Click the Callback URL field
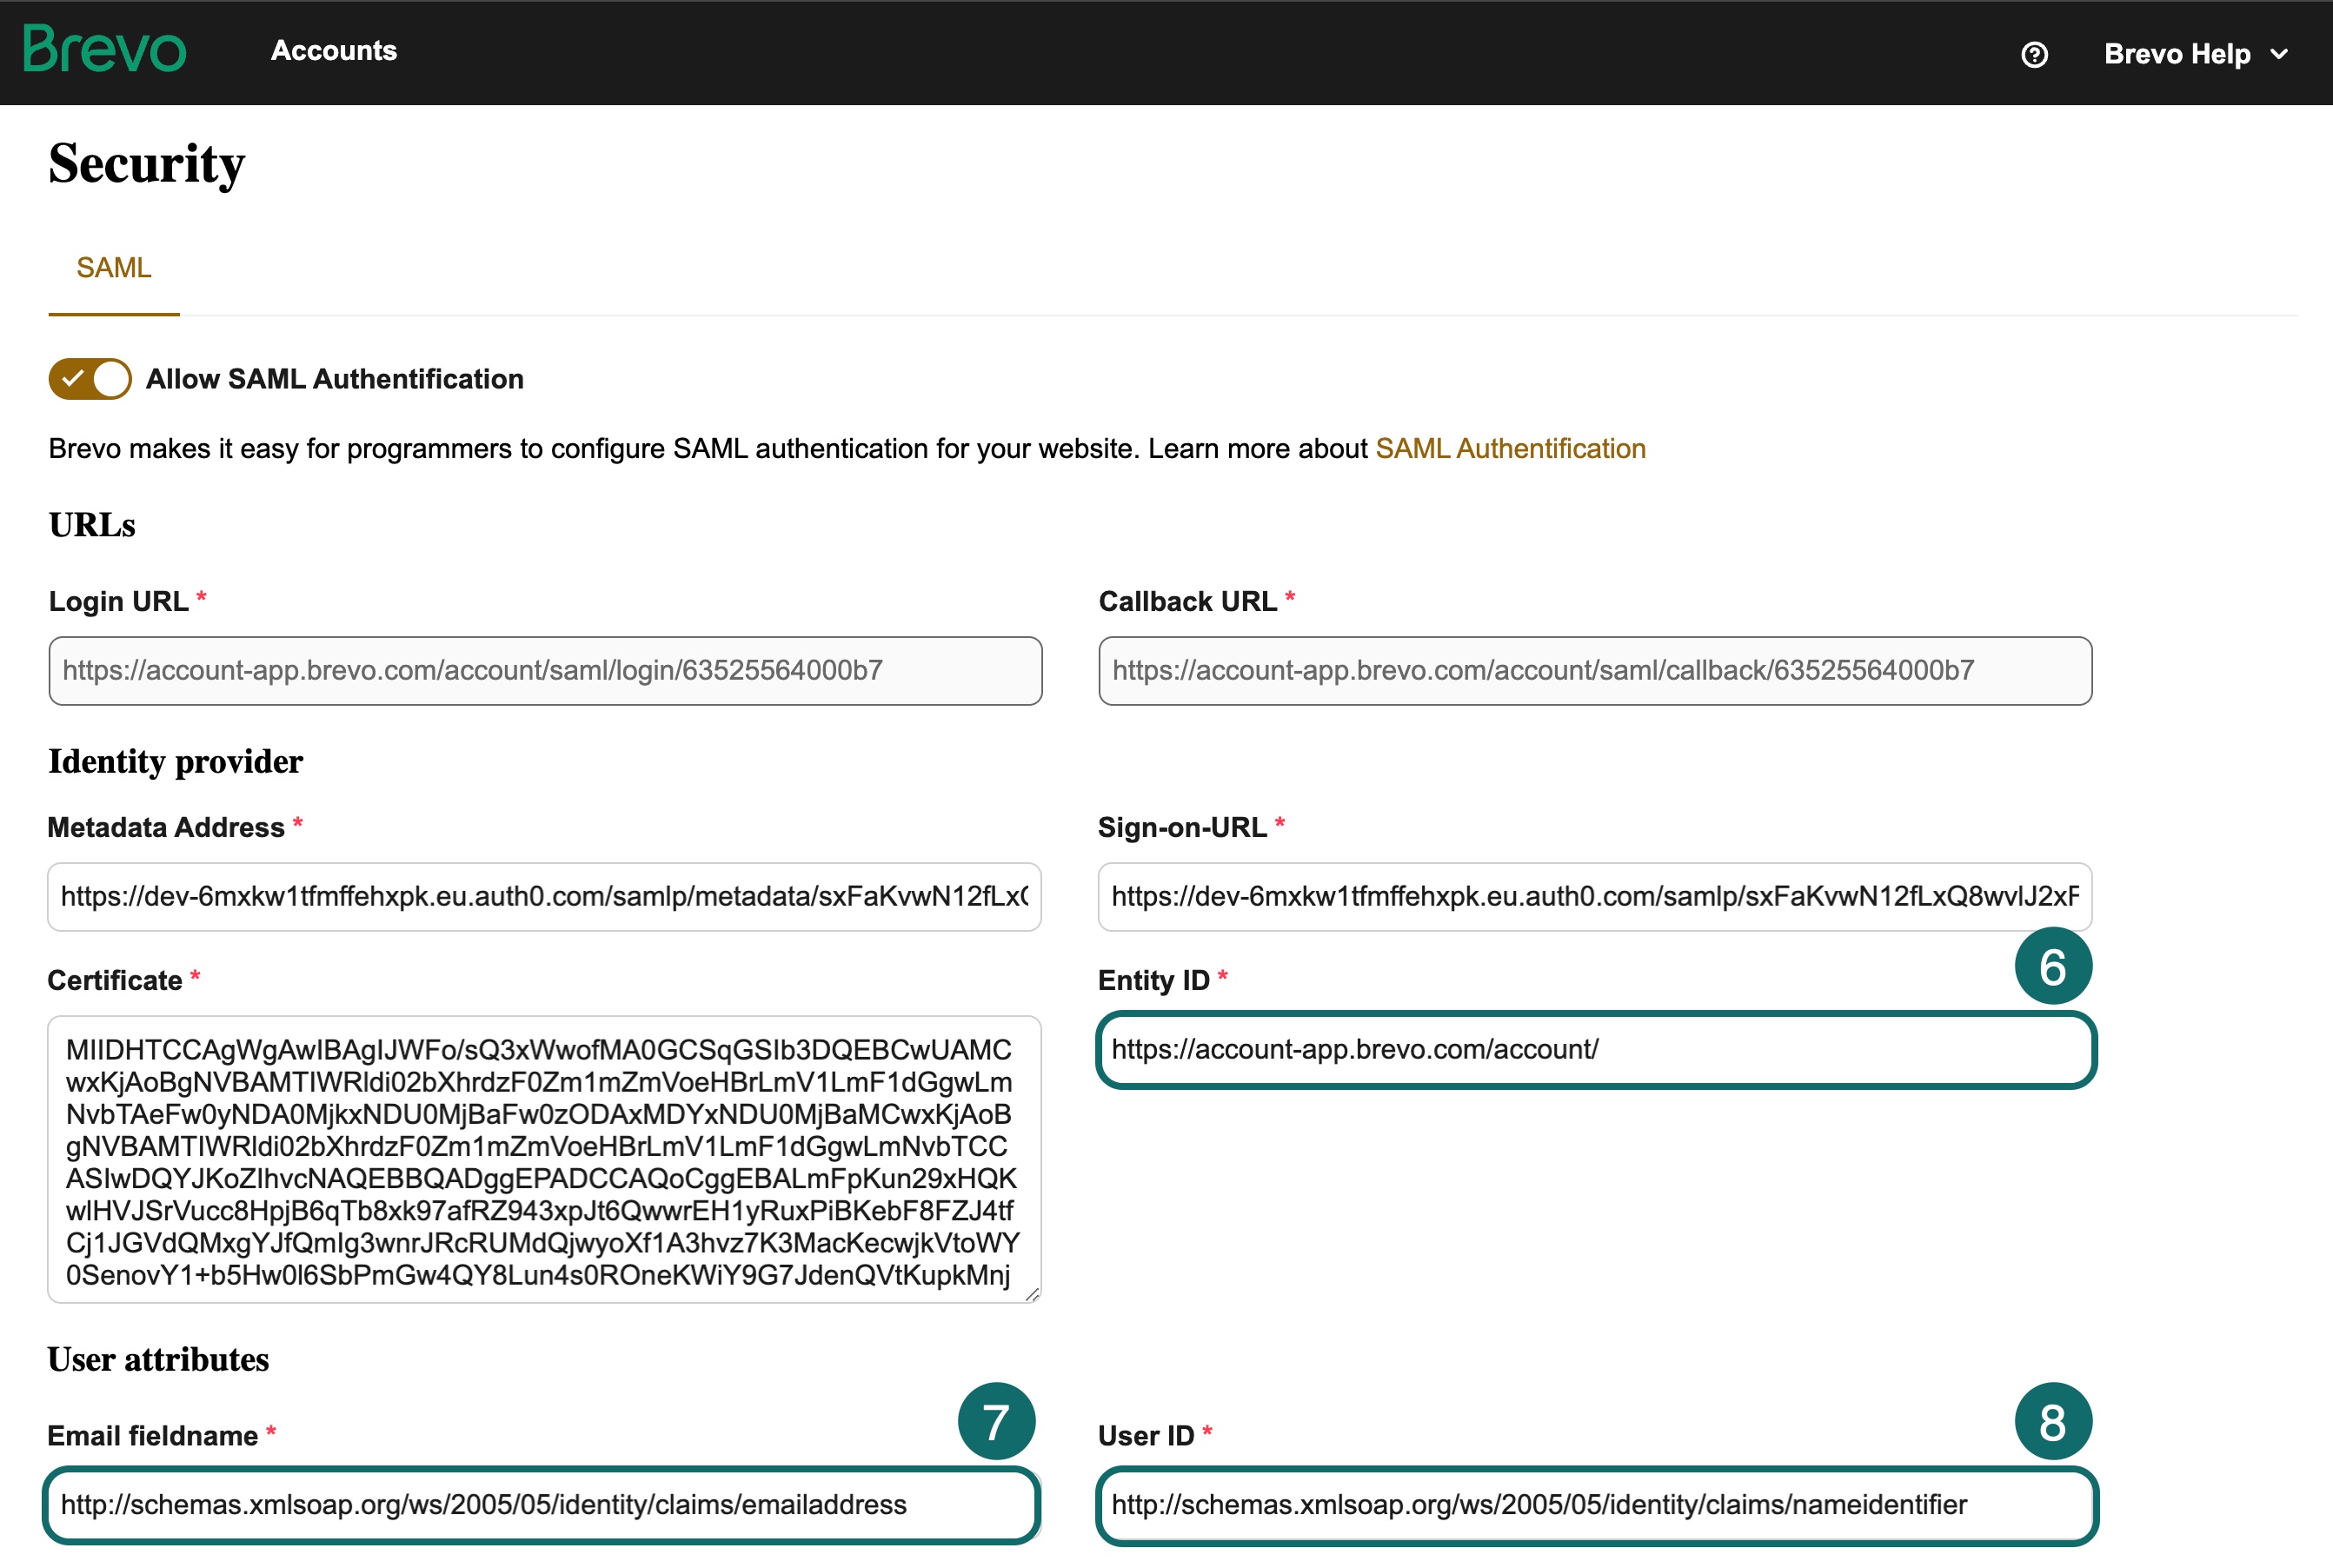This screenshot has height=1568, width=2333. point(1595,671)
